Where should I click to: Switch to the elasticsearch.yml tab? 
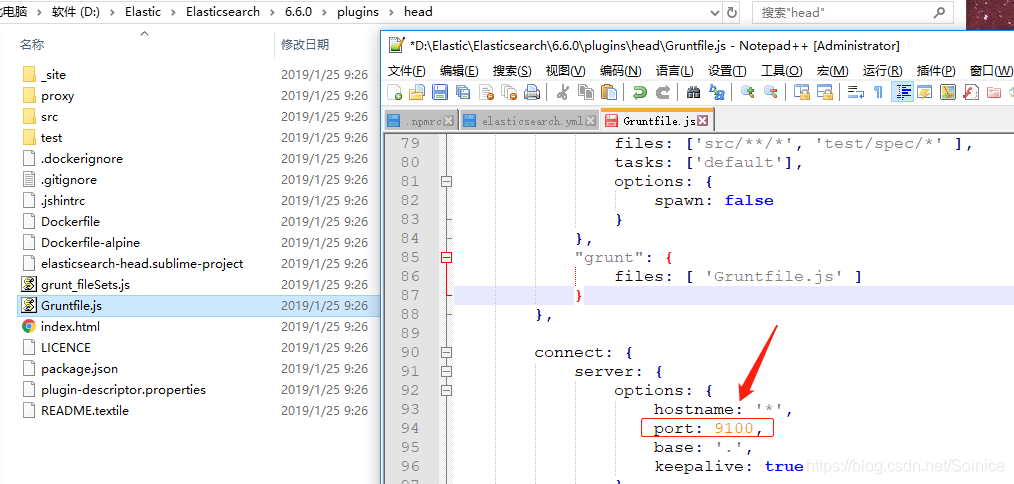pos(529,121)
